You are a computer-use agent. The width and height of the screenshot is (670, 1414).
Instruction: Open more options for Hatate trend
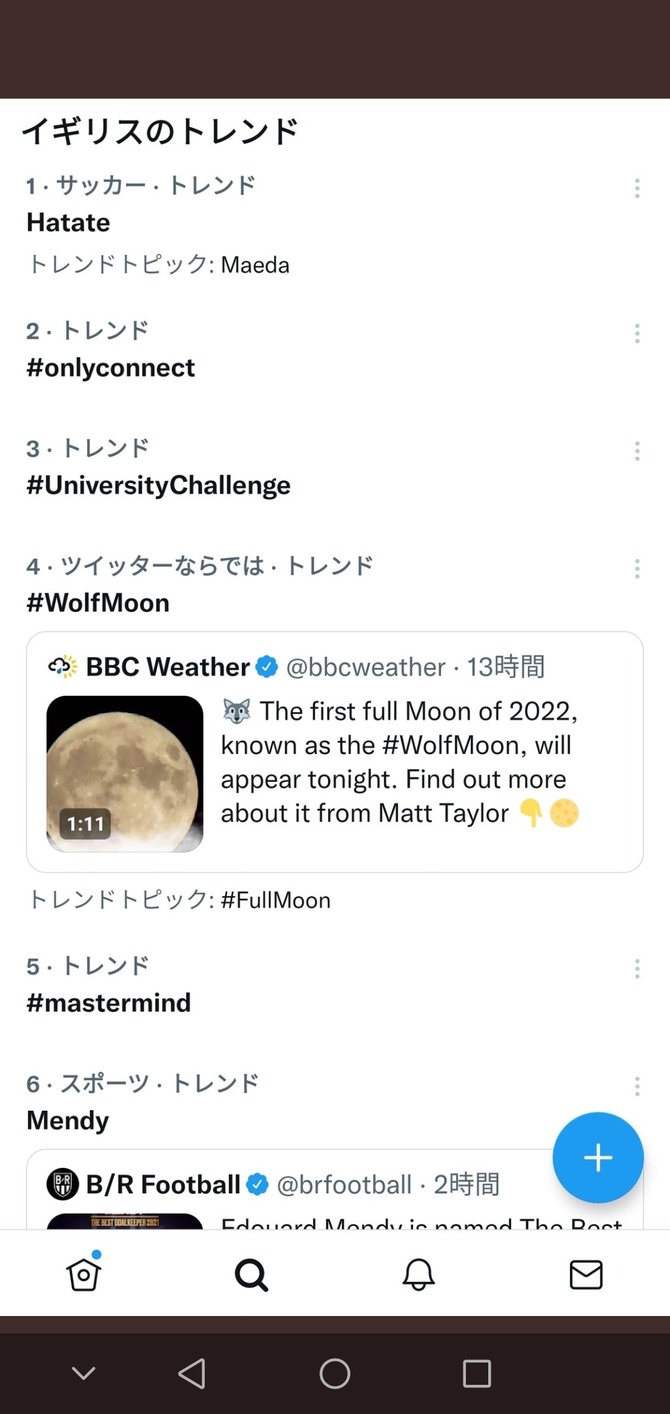pos(637,188)
